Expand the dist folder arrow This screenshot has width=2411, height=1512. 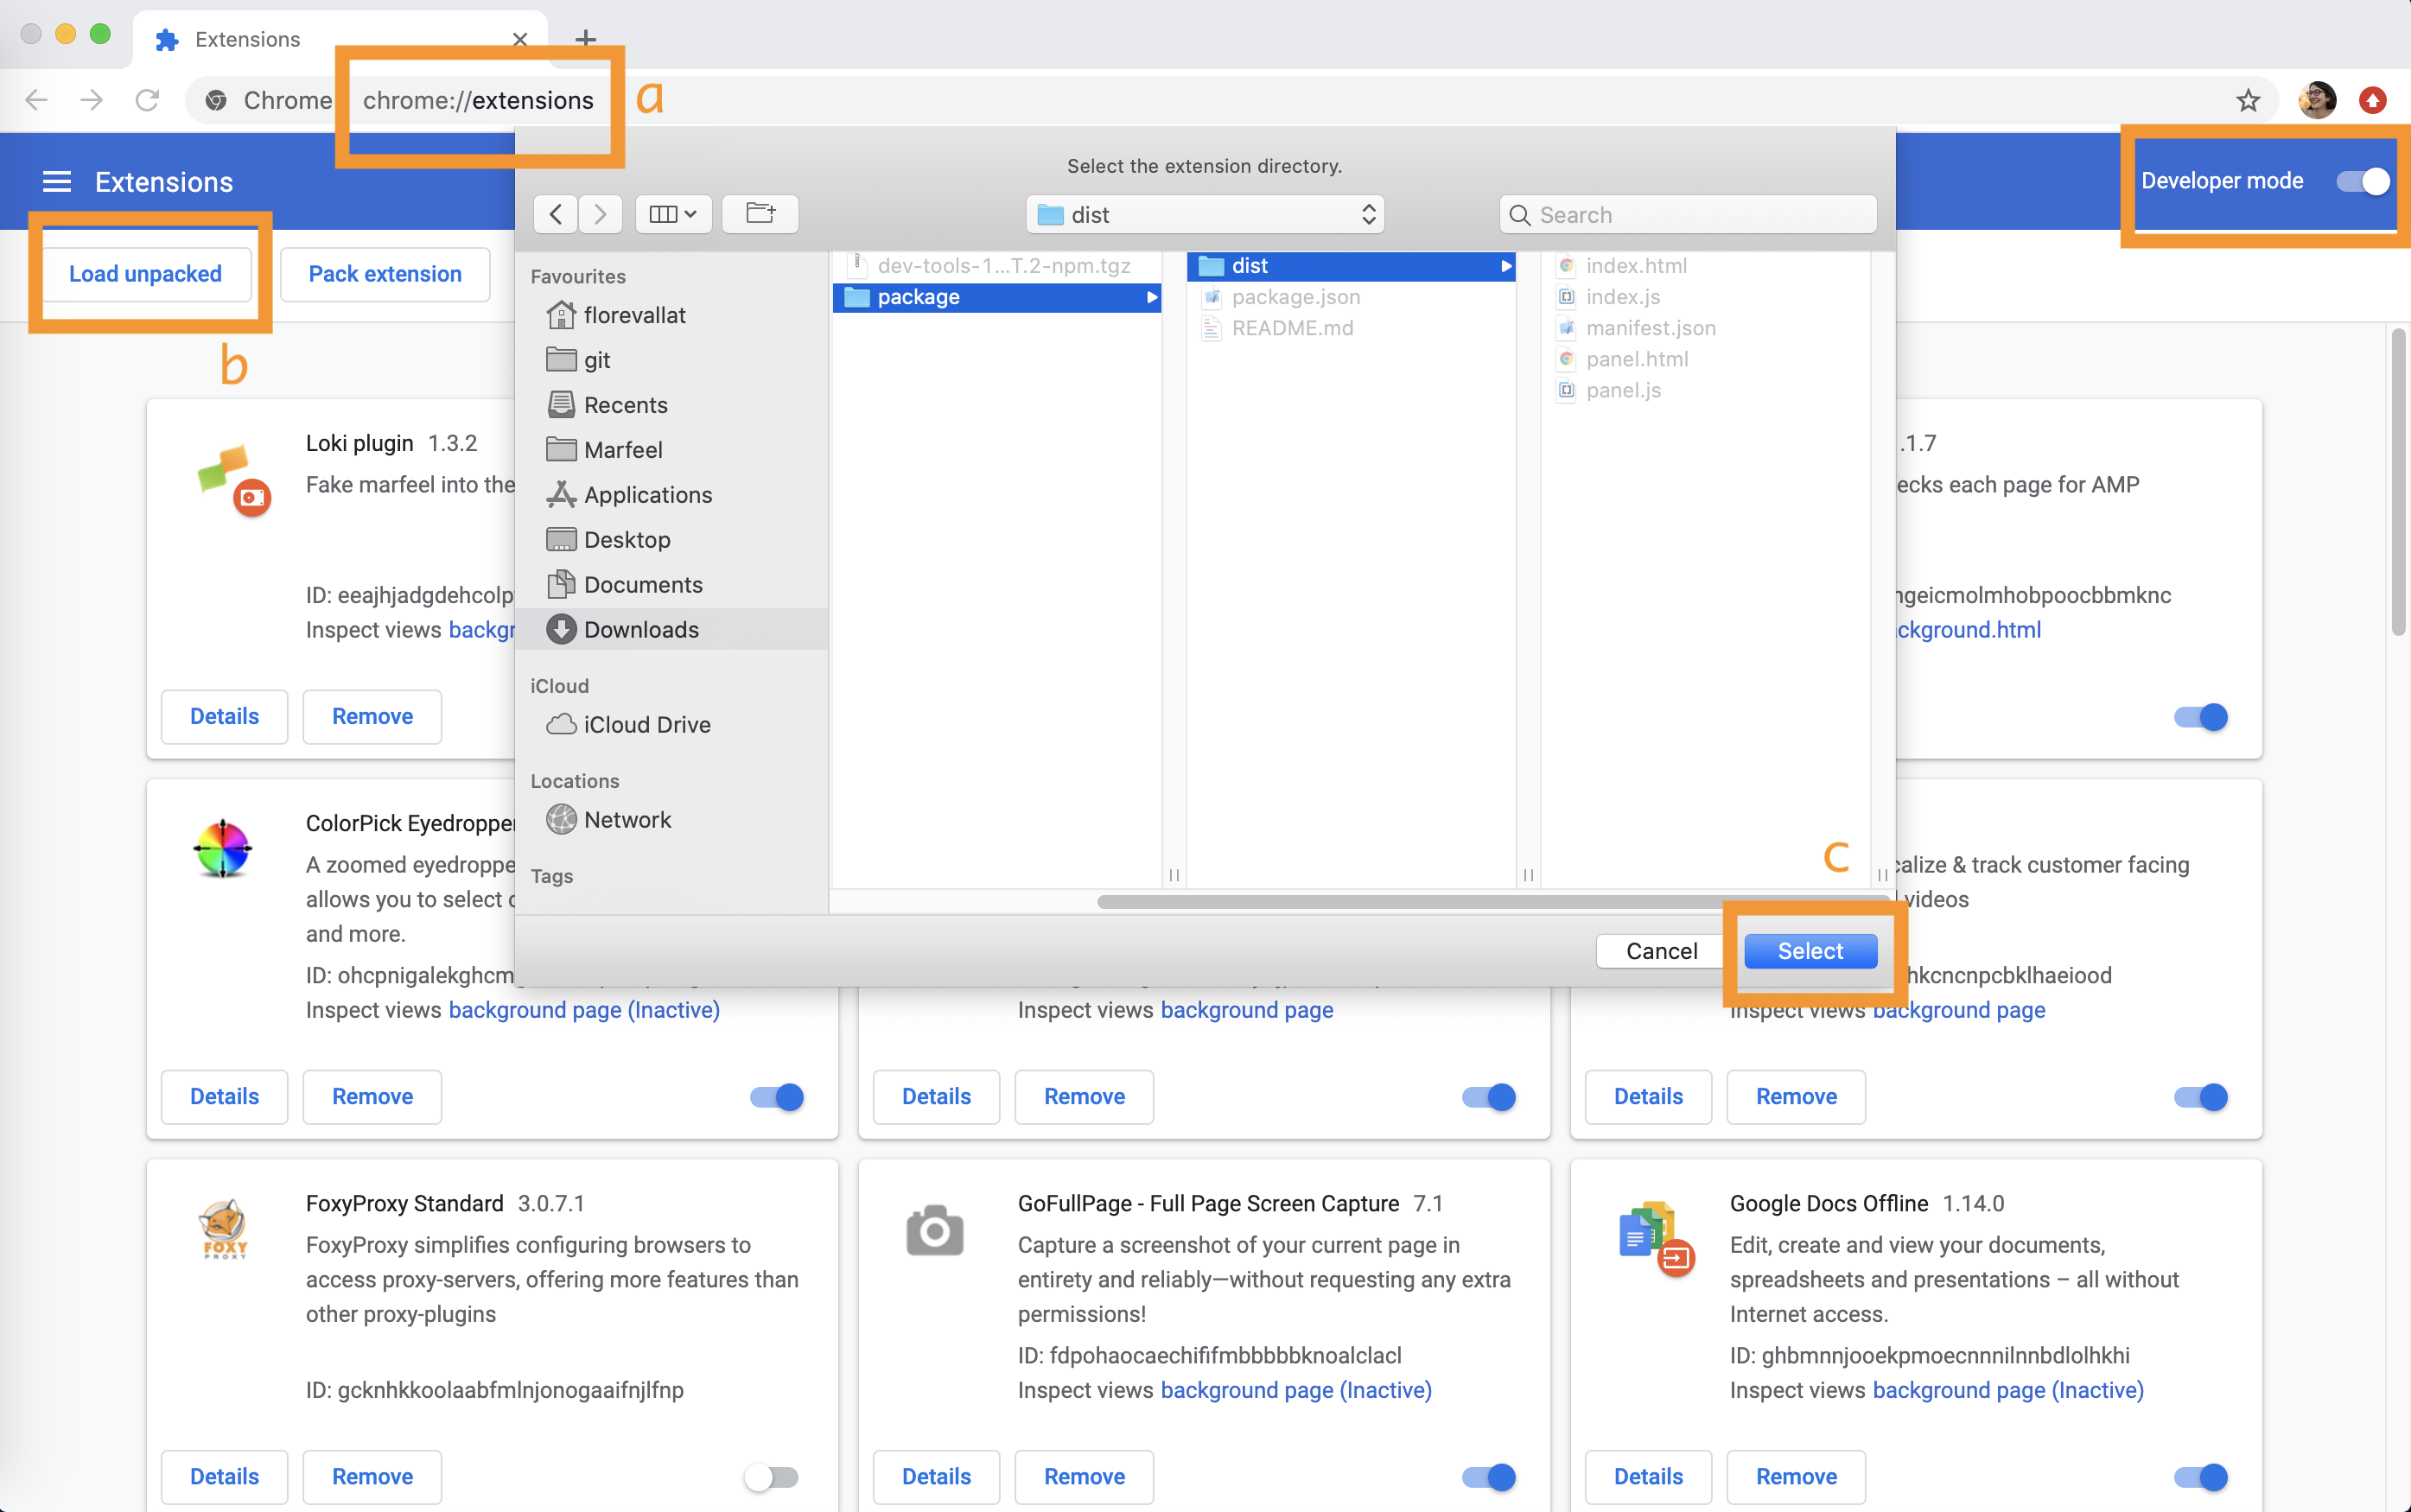pos(1505,266)
